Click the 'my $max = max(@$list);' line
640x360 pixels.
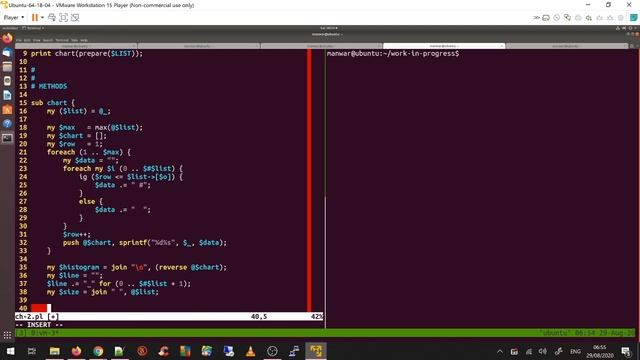[95, 127]
